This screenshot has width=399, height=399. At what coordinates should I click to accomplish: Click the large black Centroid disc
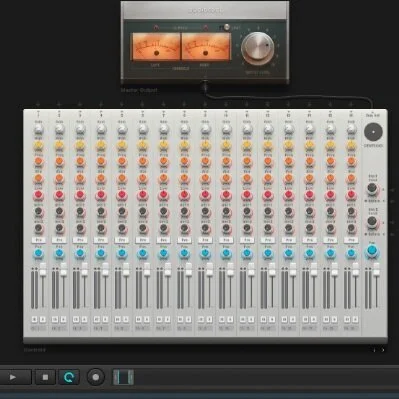[x=373, y=132]
